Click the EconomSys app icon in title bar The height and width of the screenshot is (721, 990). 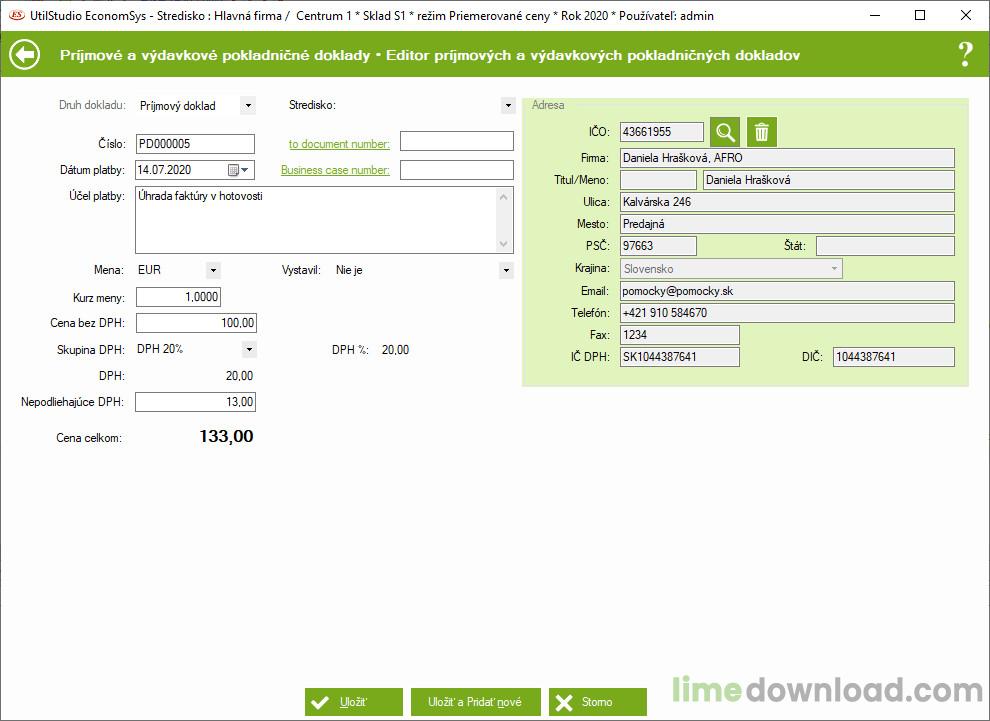point(16,15)
